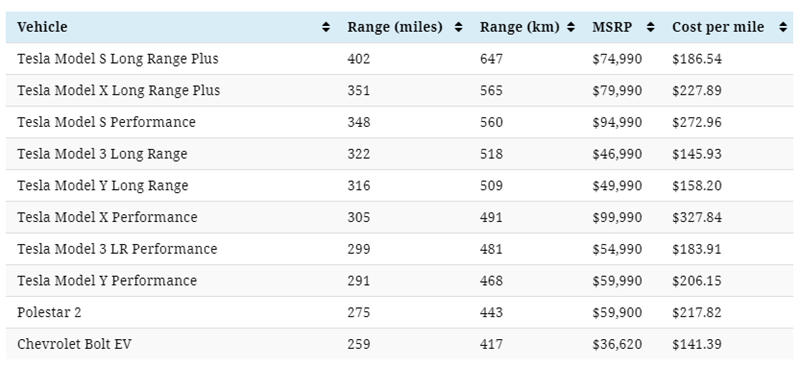Click sort arrows next to Range (miles)
The image size is (800, 368).
(459, 28)
